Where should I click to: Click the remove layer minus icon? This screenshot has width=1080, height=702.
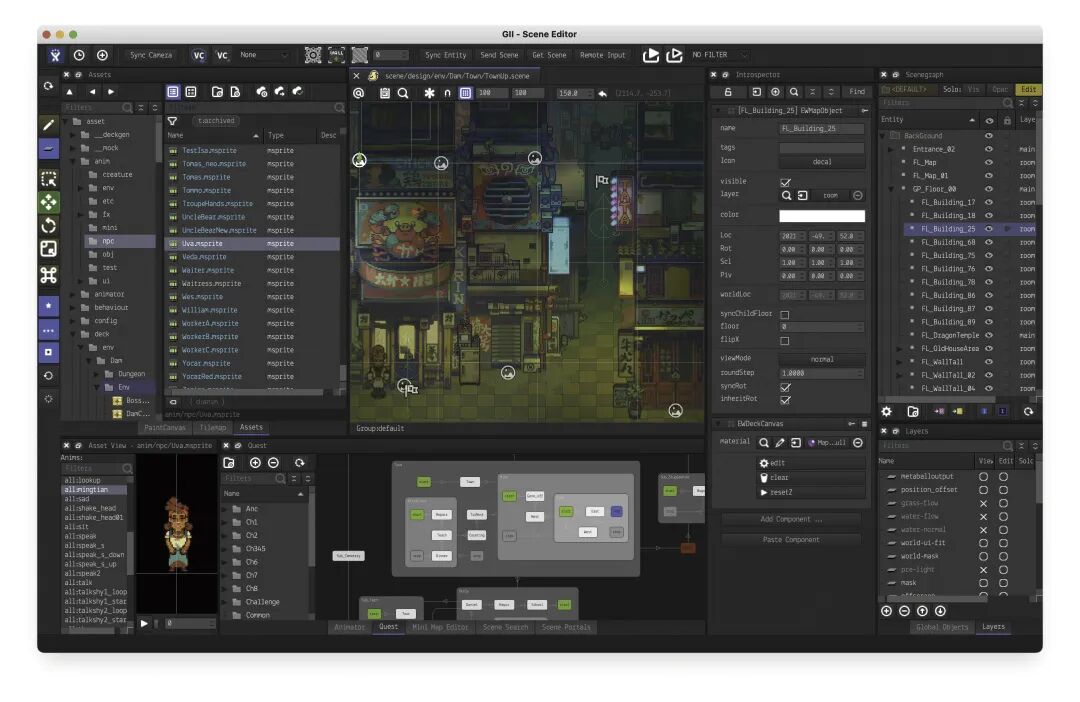pos(904,611)
